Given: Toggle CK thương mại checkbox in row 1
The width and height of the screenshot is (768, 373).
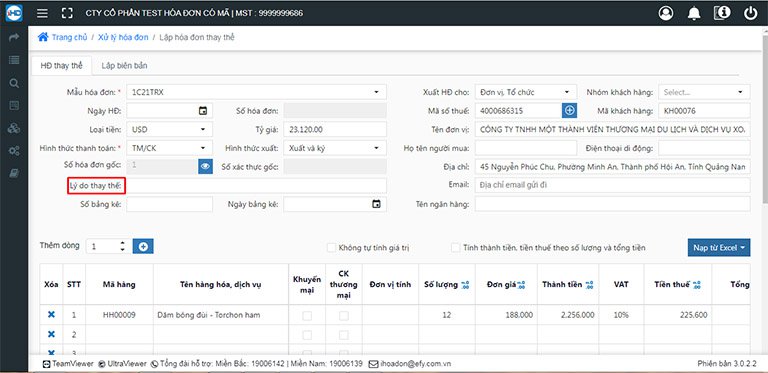Looking at the screenshot, I should click(x=344, y=316).
